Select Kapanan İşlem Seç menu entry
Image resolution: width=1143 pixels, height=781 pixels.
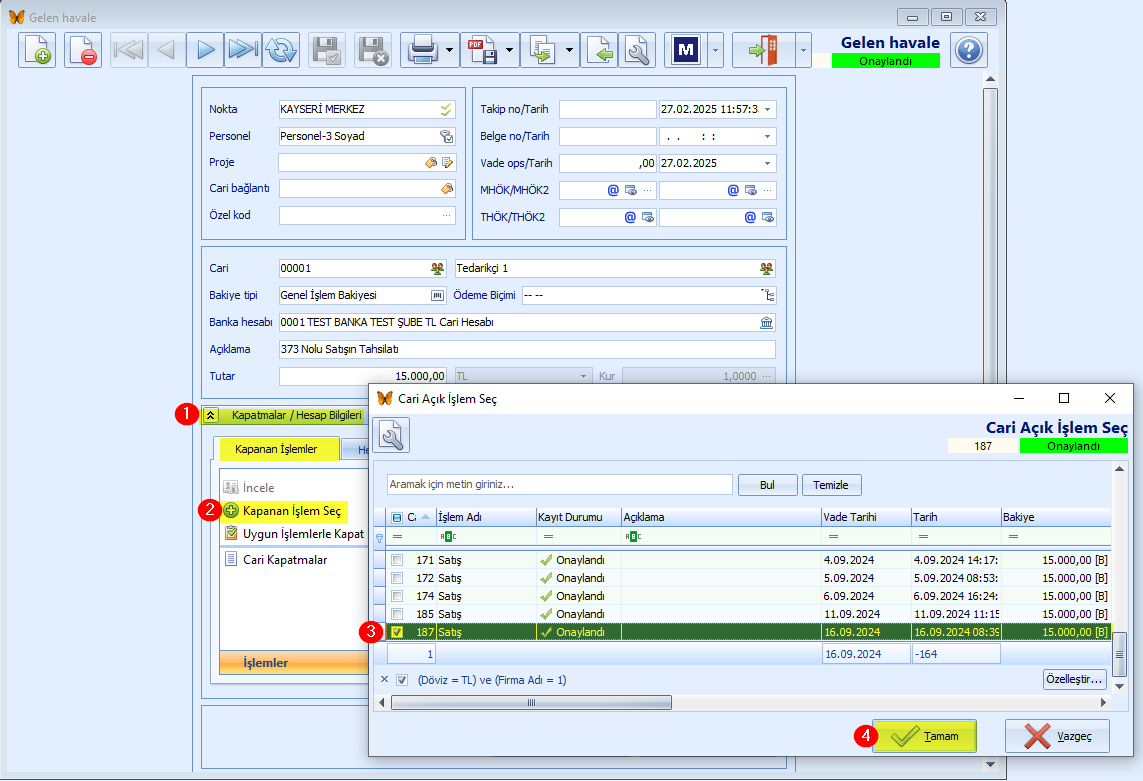point(292,510)
